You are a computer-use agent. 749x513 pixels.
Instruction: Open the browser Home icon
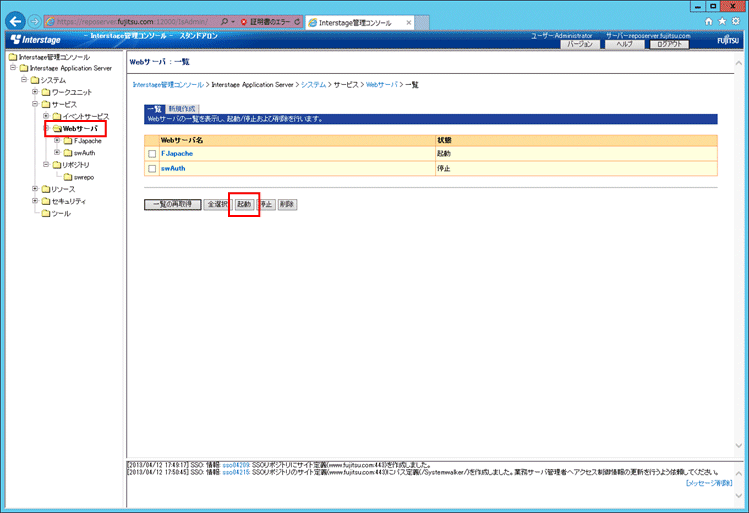(708, 21)
